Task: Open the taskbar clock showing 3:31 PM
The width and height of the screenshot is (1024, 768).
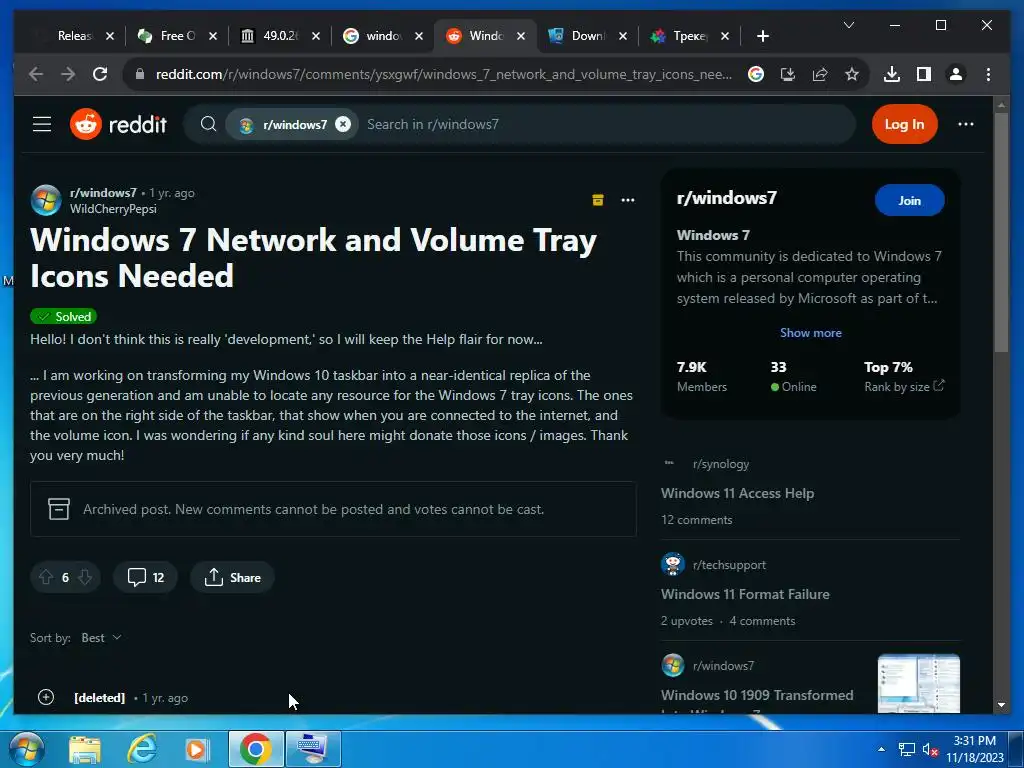Action: point(974,749)
